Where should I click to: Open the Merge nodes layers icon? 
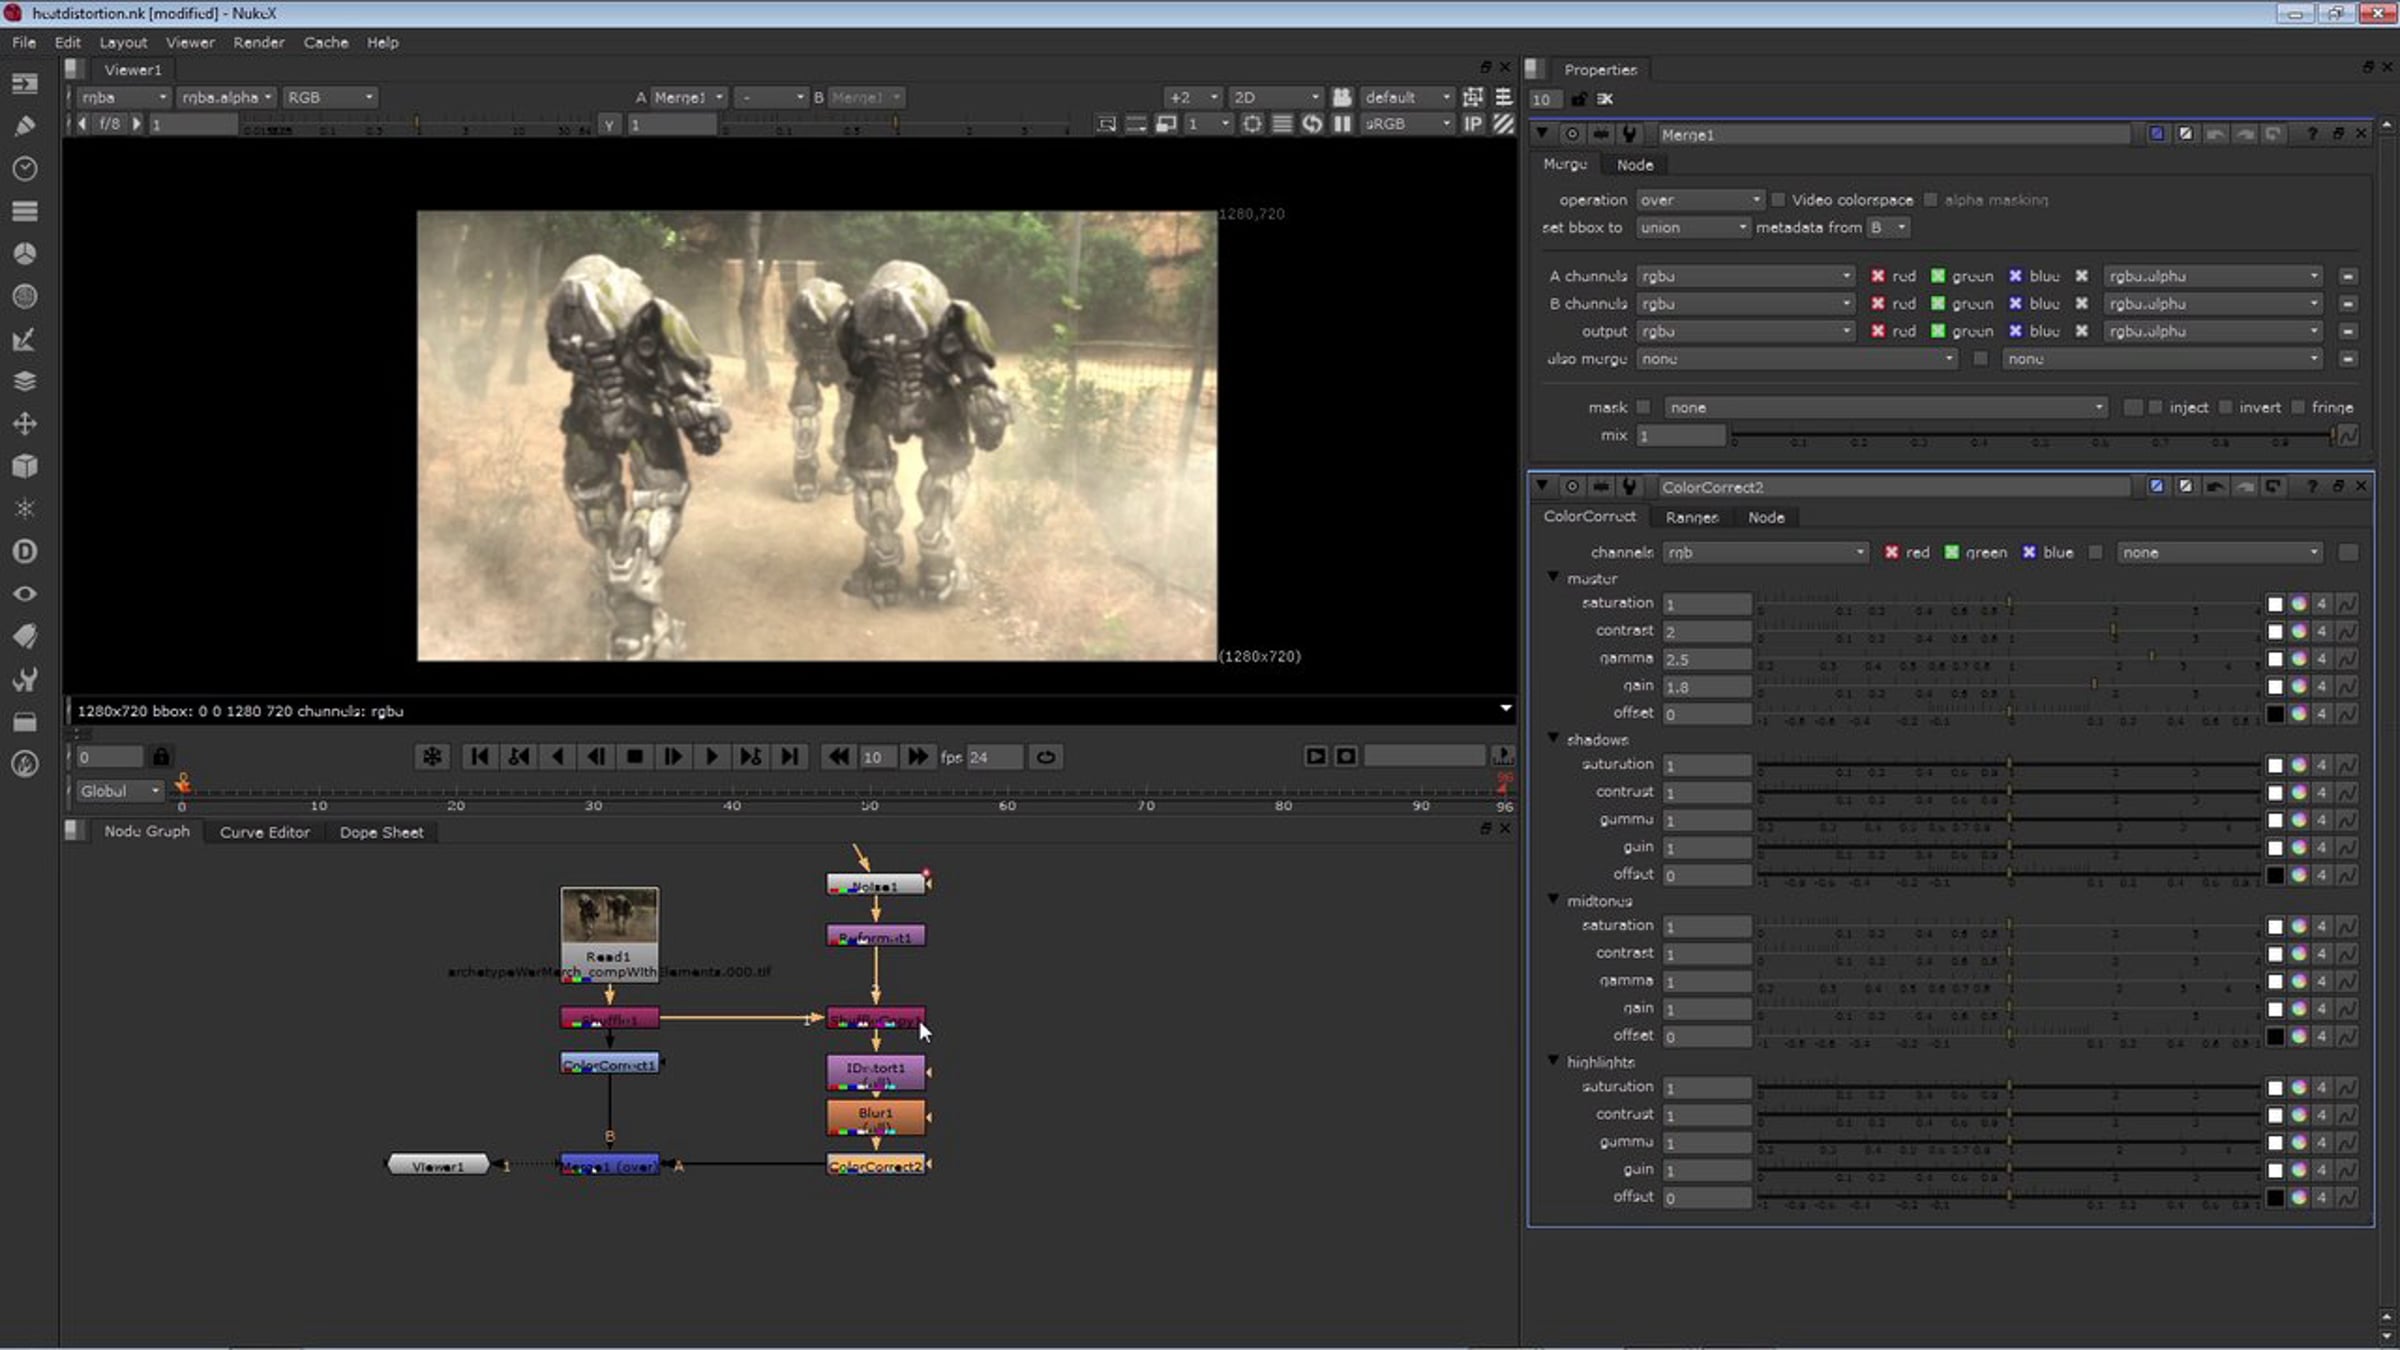pos(25,381)
